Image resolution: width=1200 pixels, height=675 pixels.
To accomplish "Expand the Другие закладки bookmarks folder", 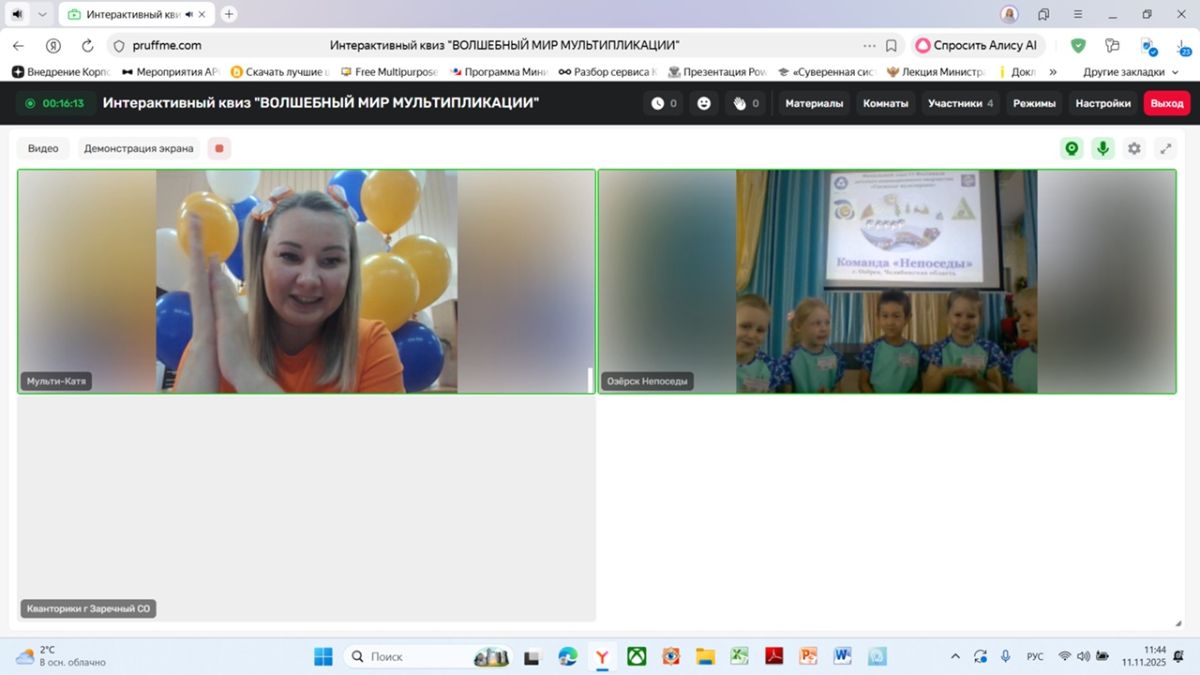I will (x=1130, y=72).
